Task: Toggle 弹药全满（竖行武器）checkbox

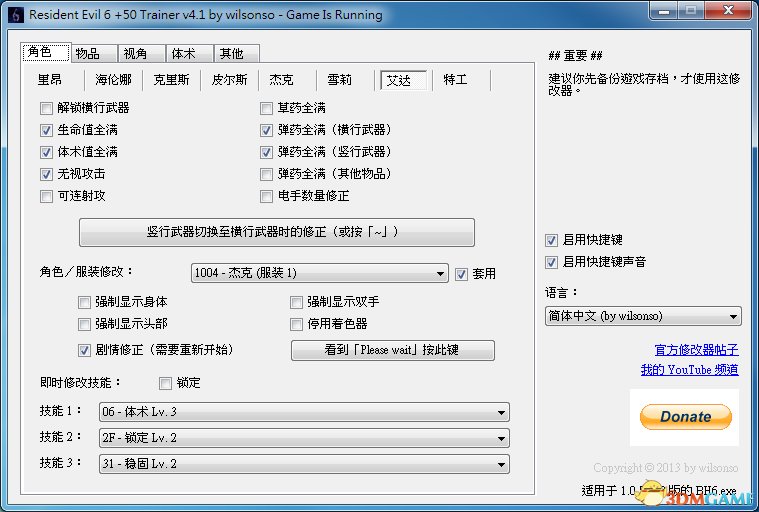Action: tap(266, 152)
